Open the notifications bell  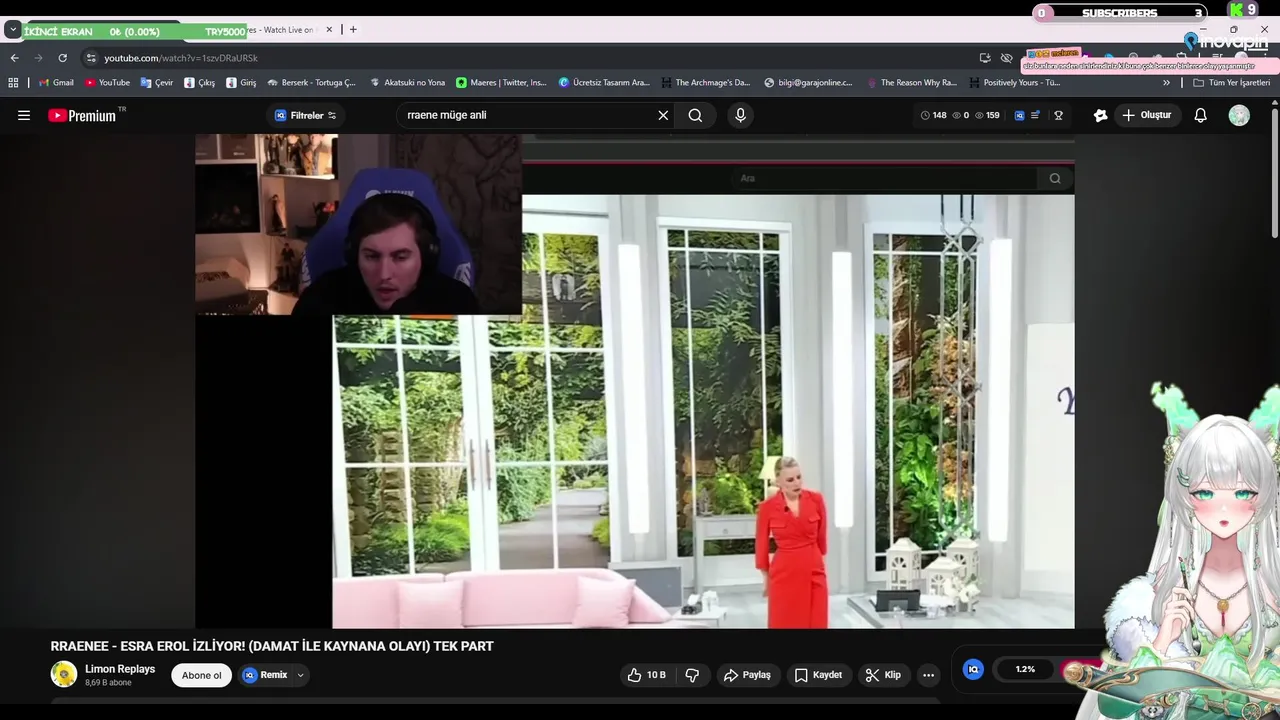(1200, 115)
